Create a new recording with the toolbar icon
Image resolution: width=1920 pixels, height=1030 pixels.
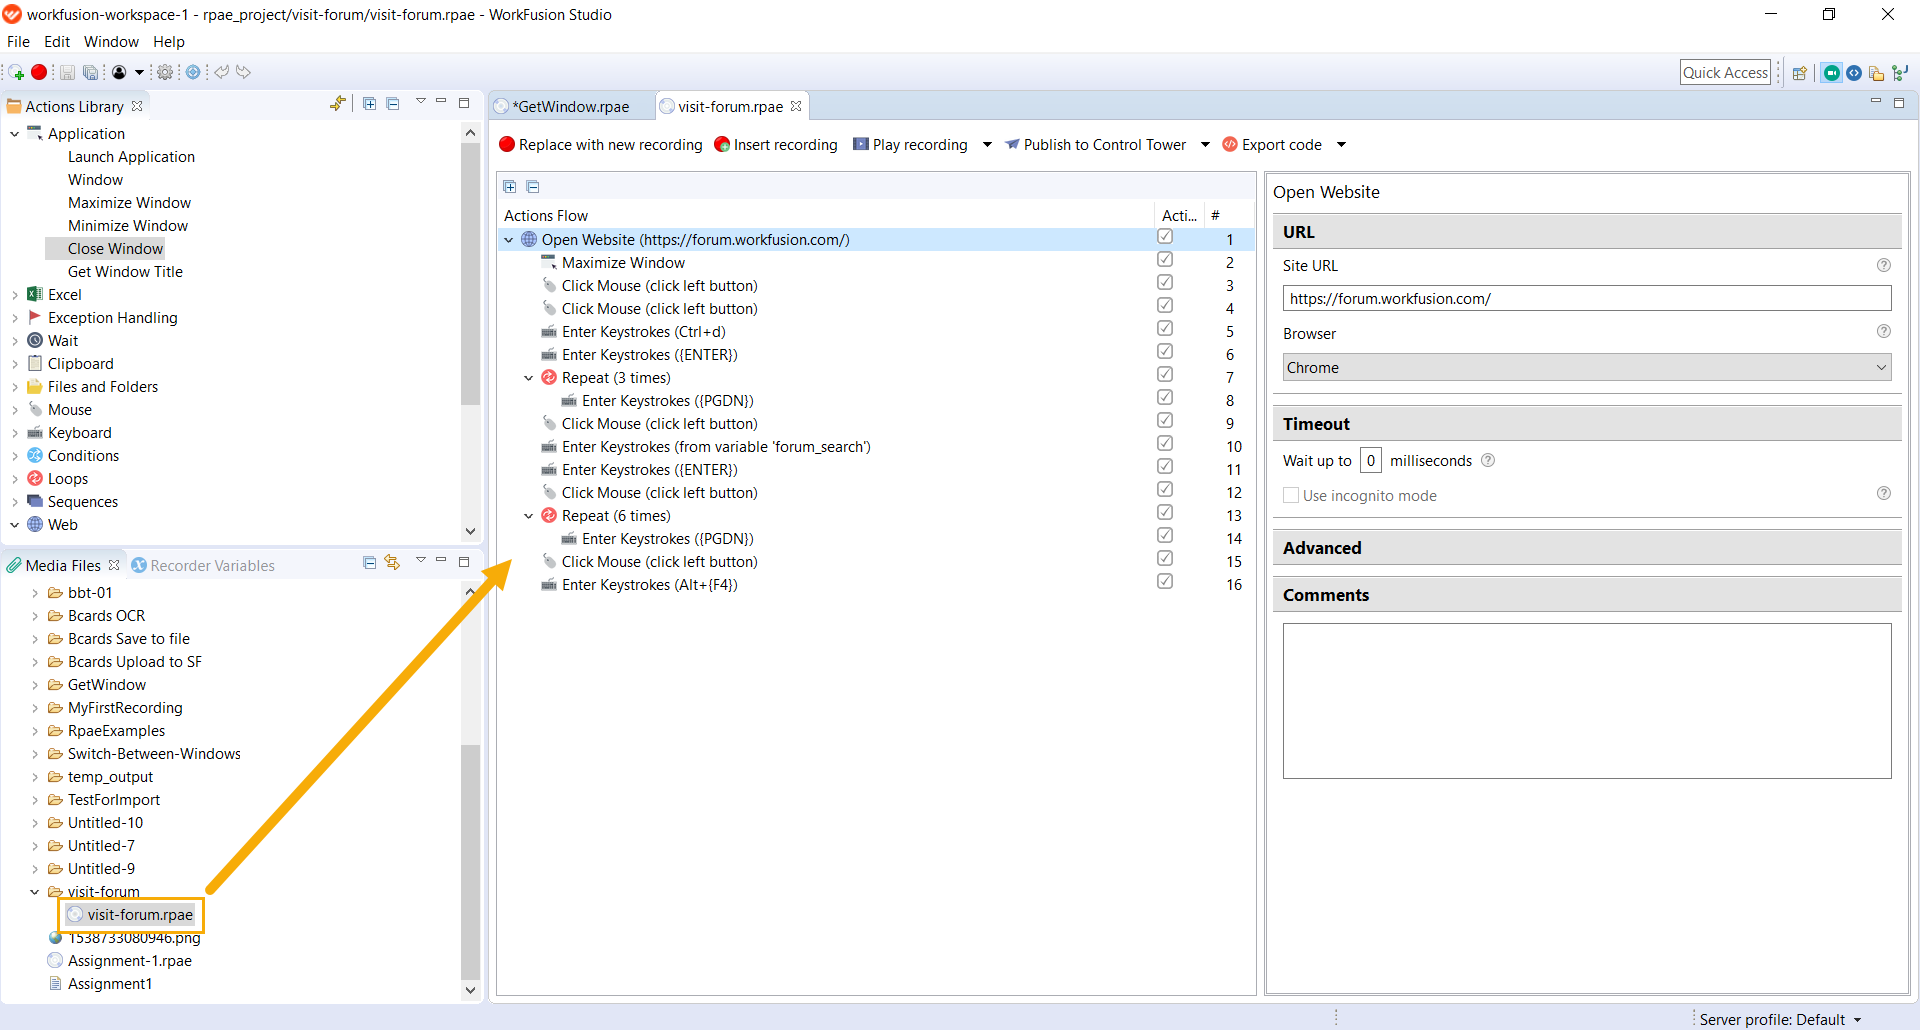16,72
